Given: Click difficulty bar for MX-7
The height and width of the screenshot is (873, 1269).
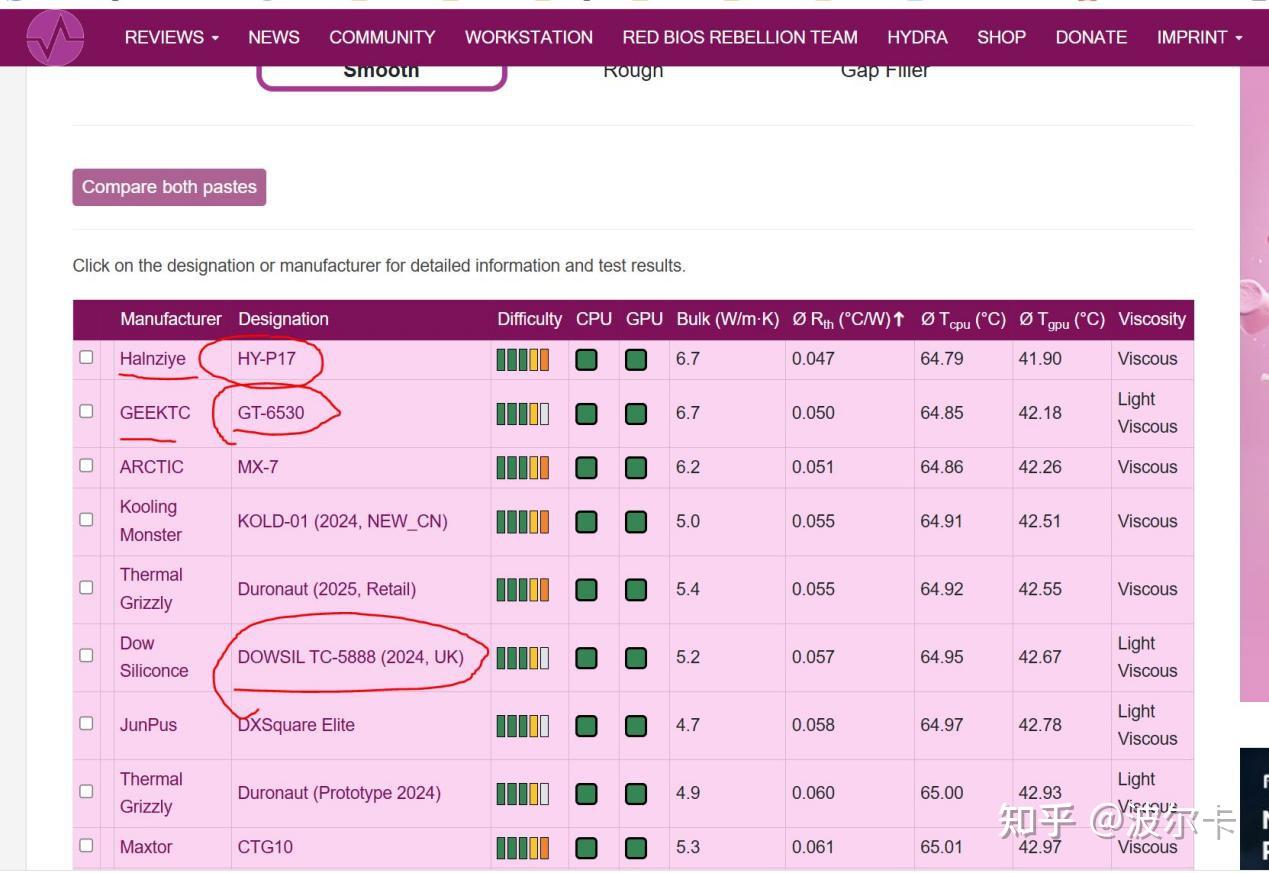Looking at the screenshot, I should [x=523, y=467].
